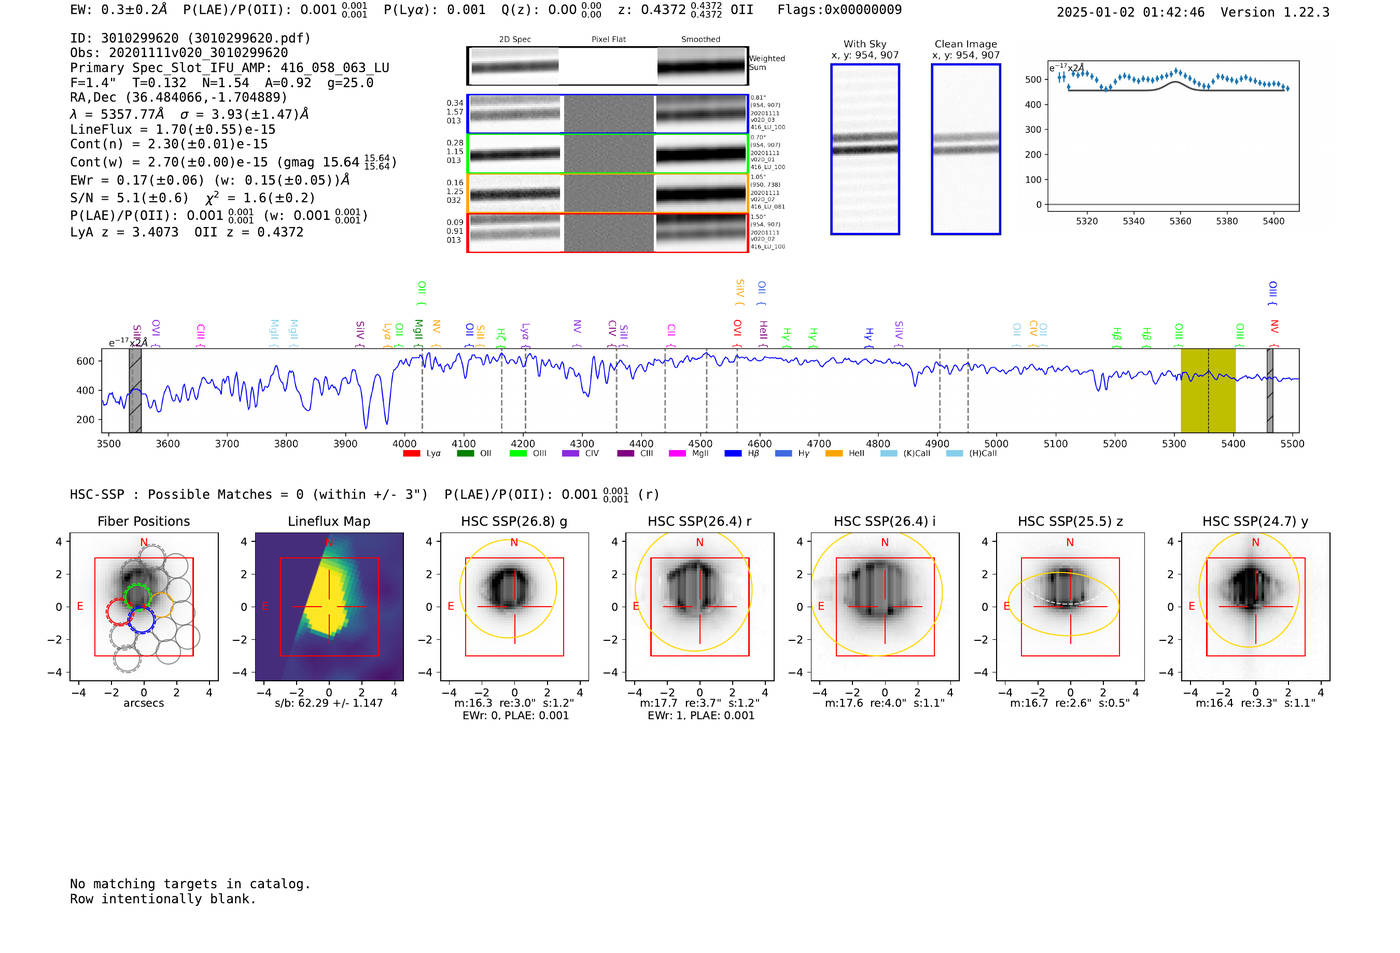The height and width of the screenshot is (953, 1400).
Task: Click the RA,Dec coordinates line
Action: (x=178, y=97)
